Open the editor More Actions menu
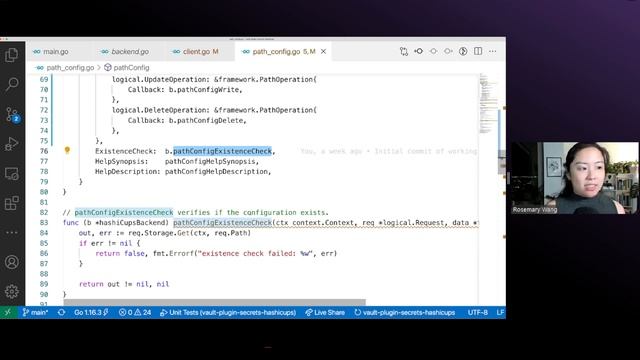Viewport: 640px width, 360px height. coord(493,51)
